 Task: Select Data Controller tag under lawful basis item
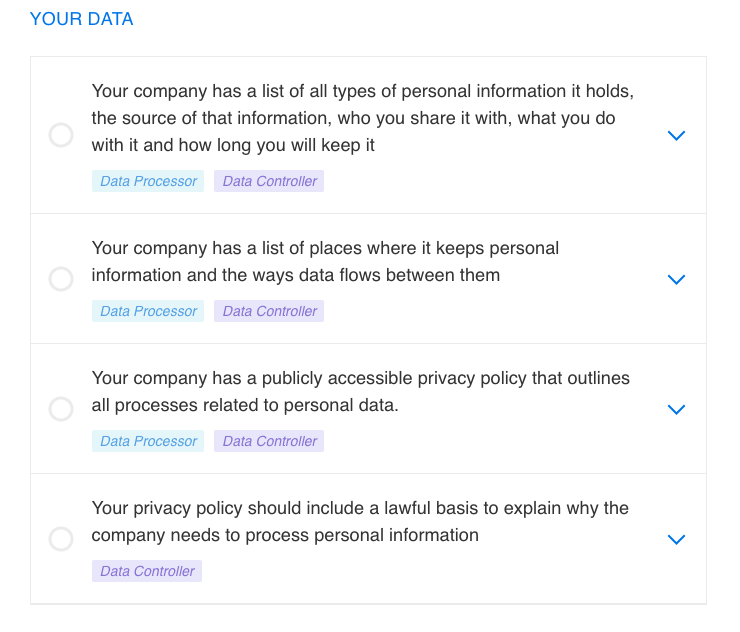click(147, 571)
